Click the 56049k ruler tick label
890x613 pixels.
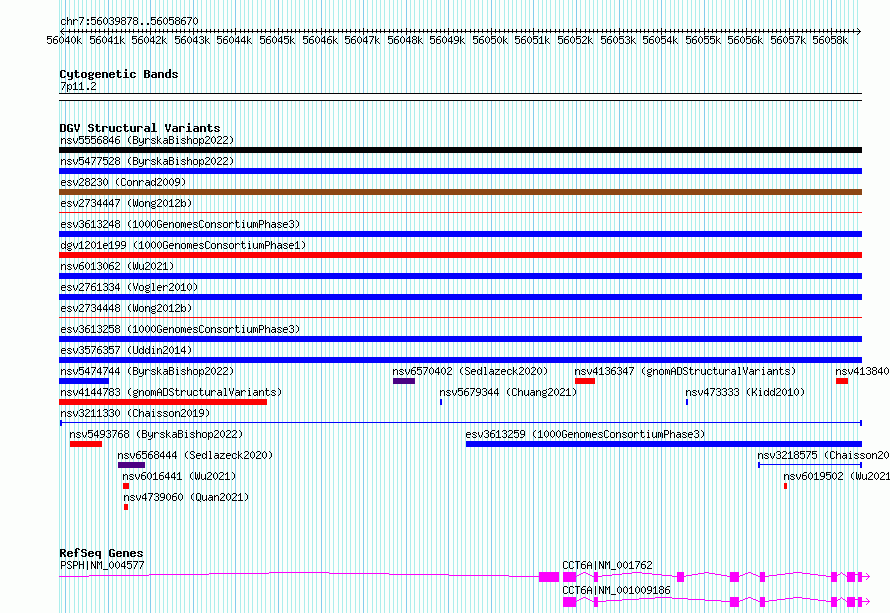click(447, 40)
